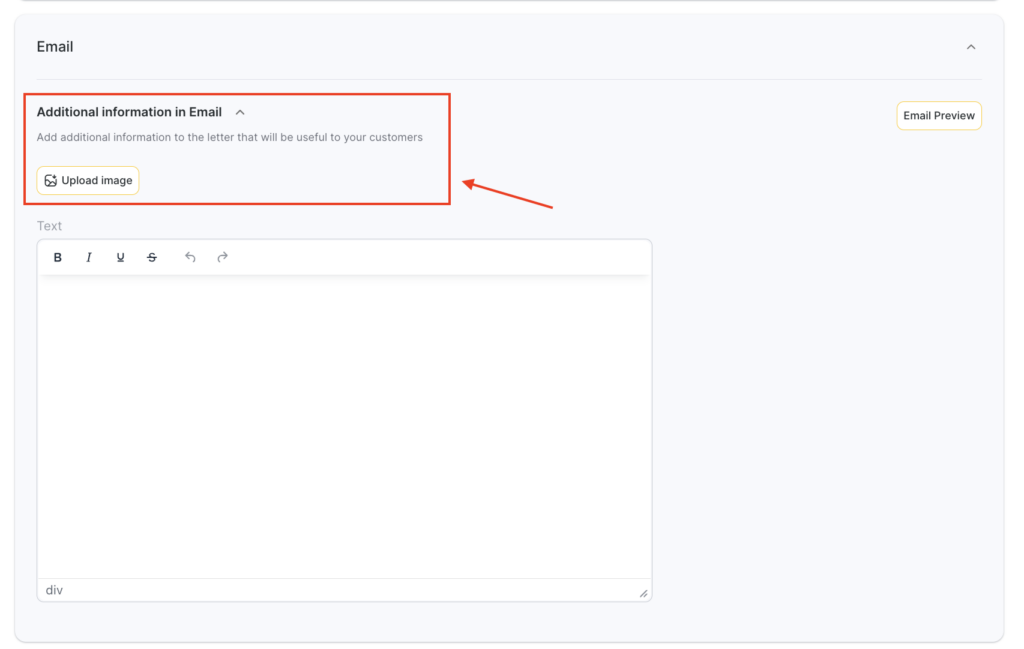
Task: Toggle strikethrough formatting in the editor
Action: (152, 257)
